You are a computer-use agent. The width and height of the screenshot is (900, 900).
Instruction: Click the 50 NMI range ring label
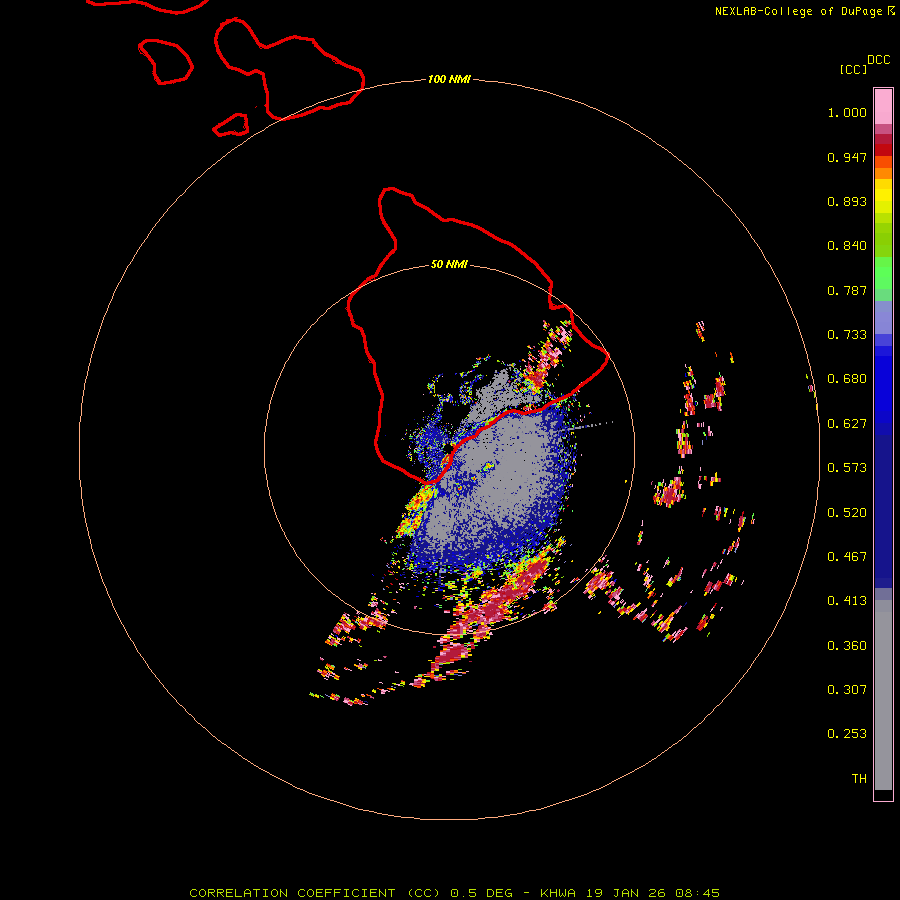tap(449, 265)
